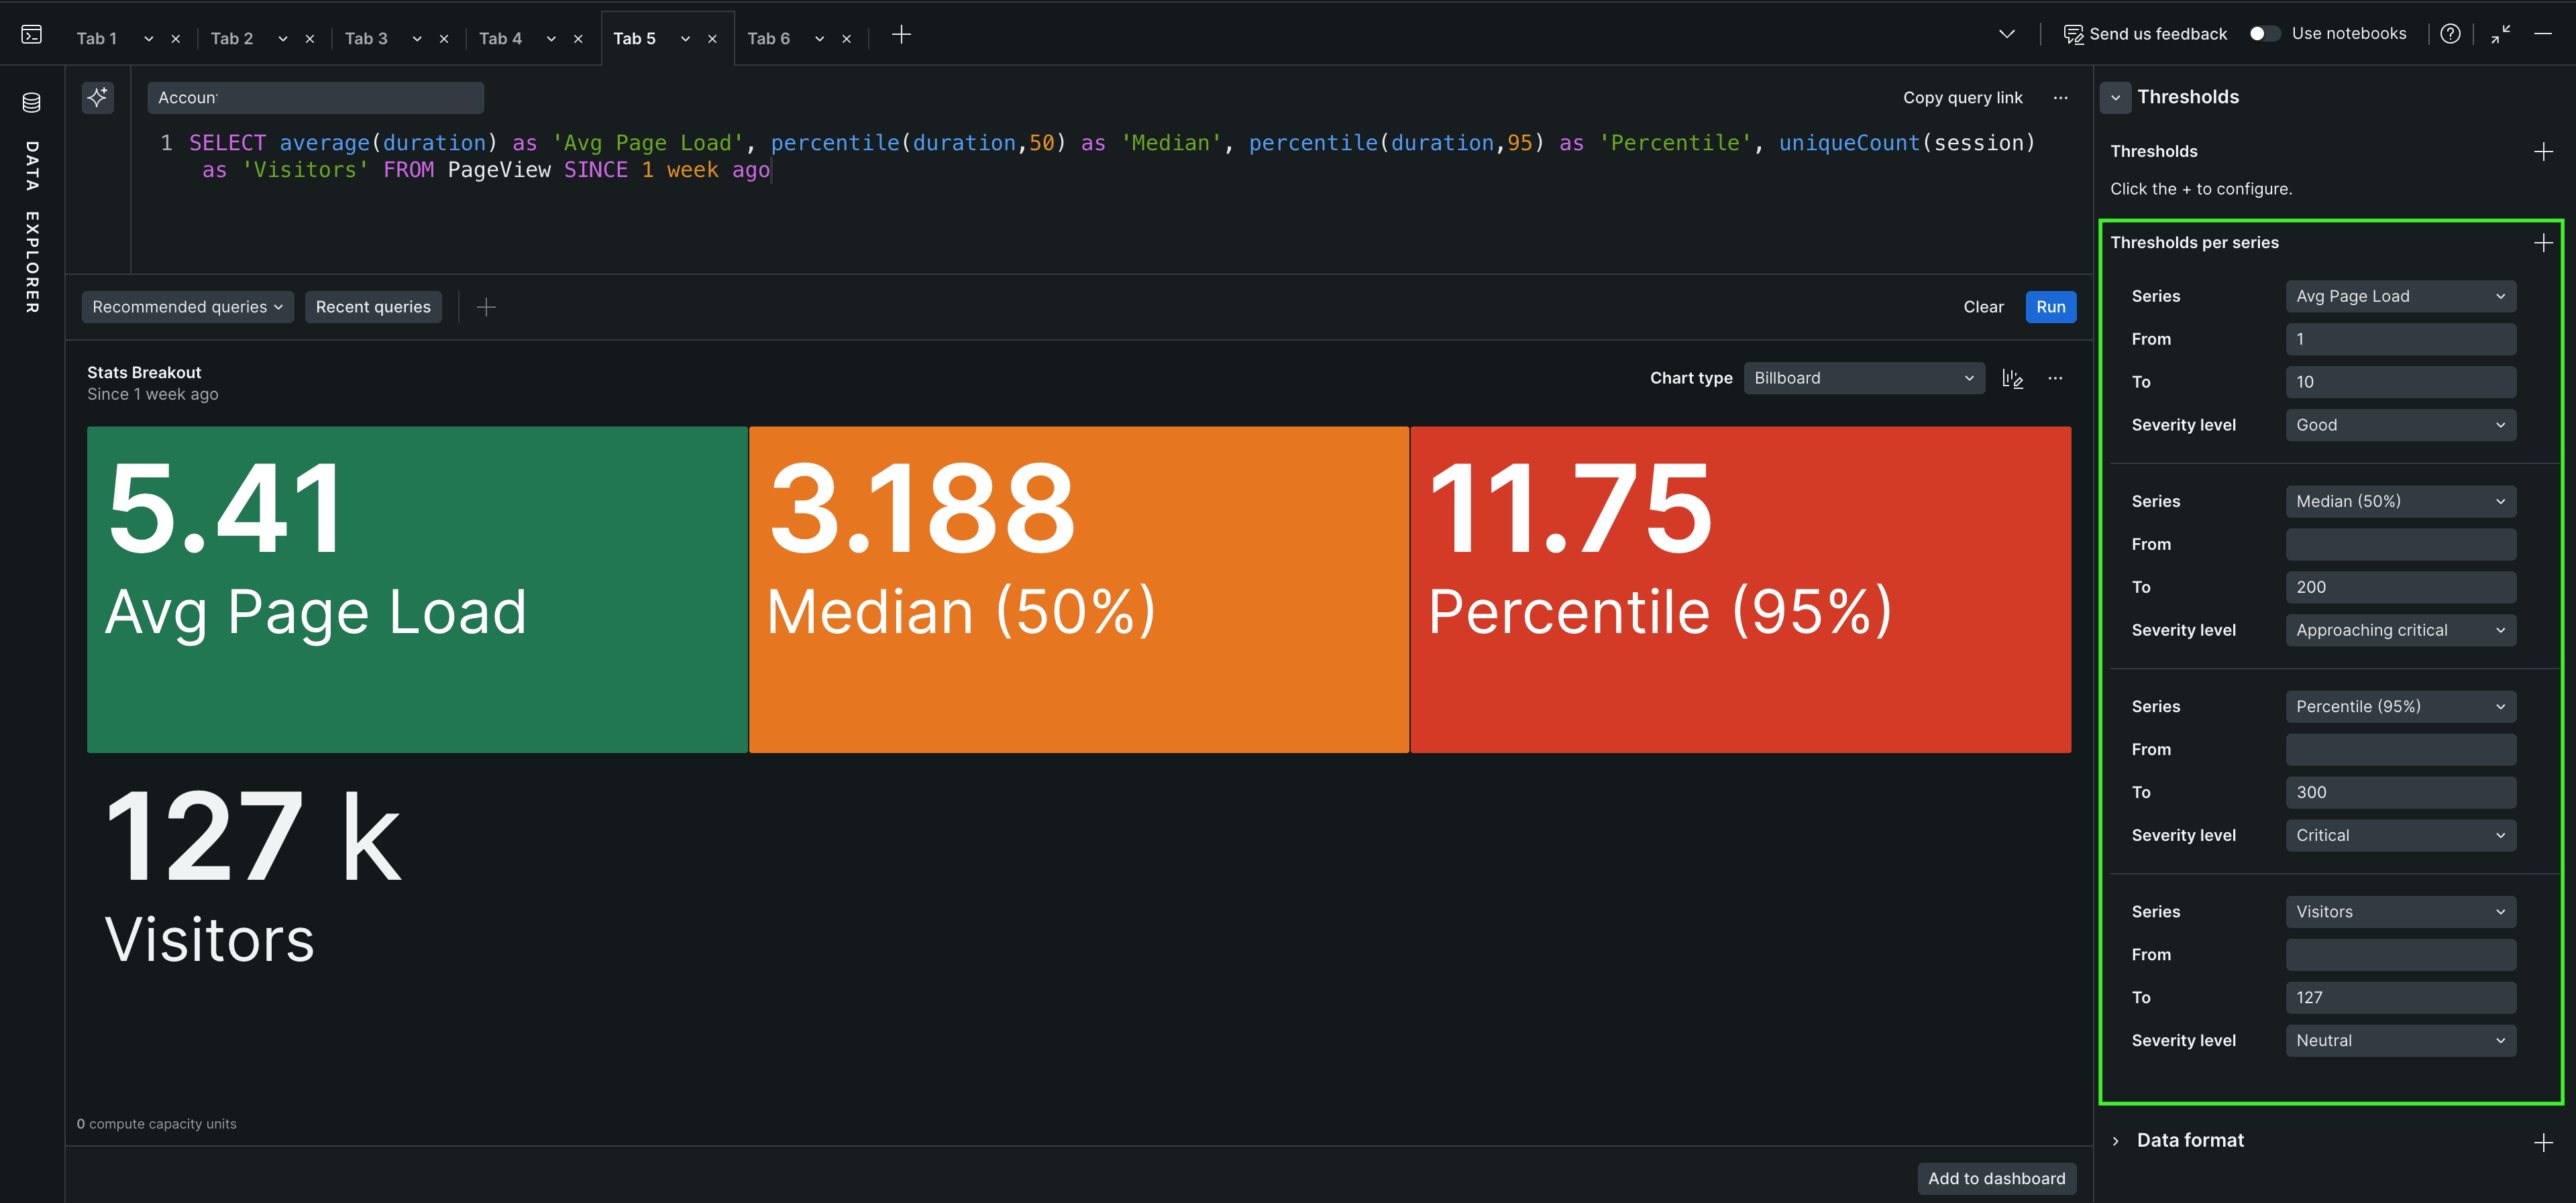This screenshot has width=2576, height=1203.
Task: Click the collapse arrows icon at top right
Action: click(2500, 34)
